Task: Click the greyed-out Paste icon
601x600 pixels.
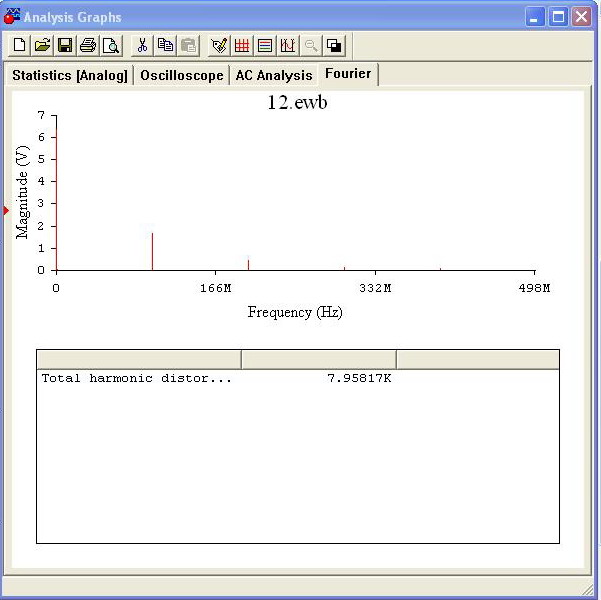Action: pyautogui.click(x=188, y=46)
